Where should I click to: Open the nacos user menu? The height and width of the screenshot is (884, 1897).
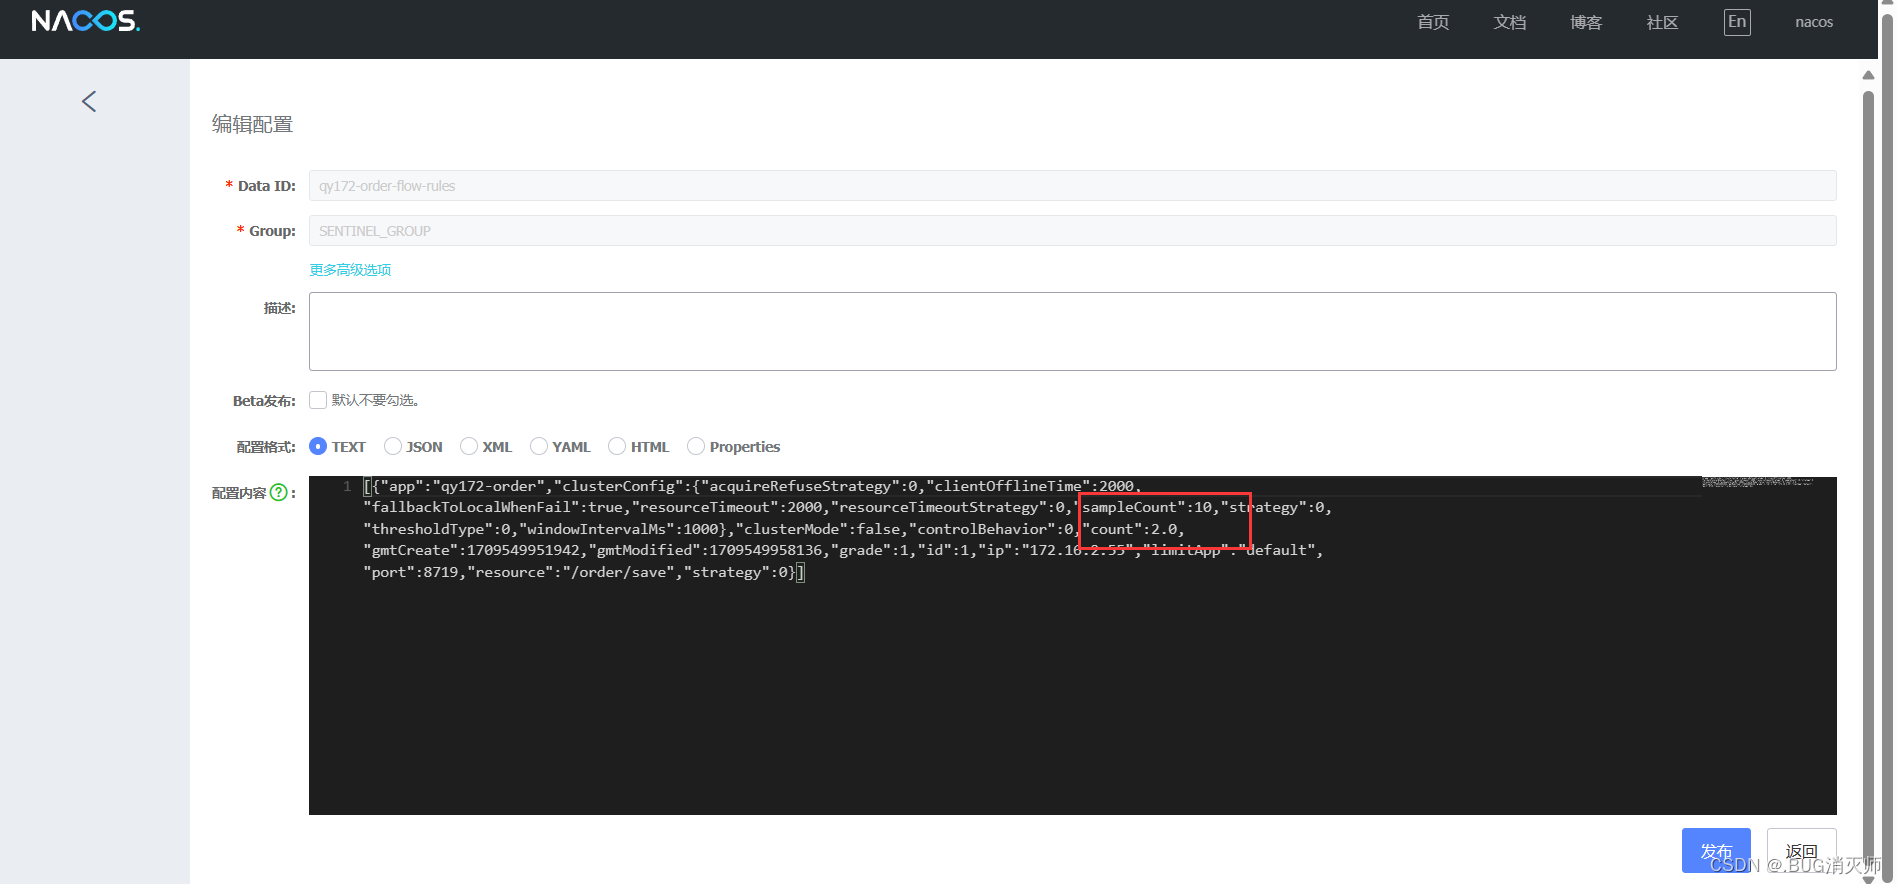[1814, 22]
